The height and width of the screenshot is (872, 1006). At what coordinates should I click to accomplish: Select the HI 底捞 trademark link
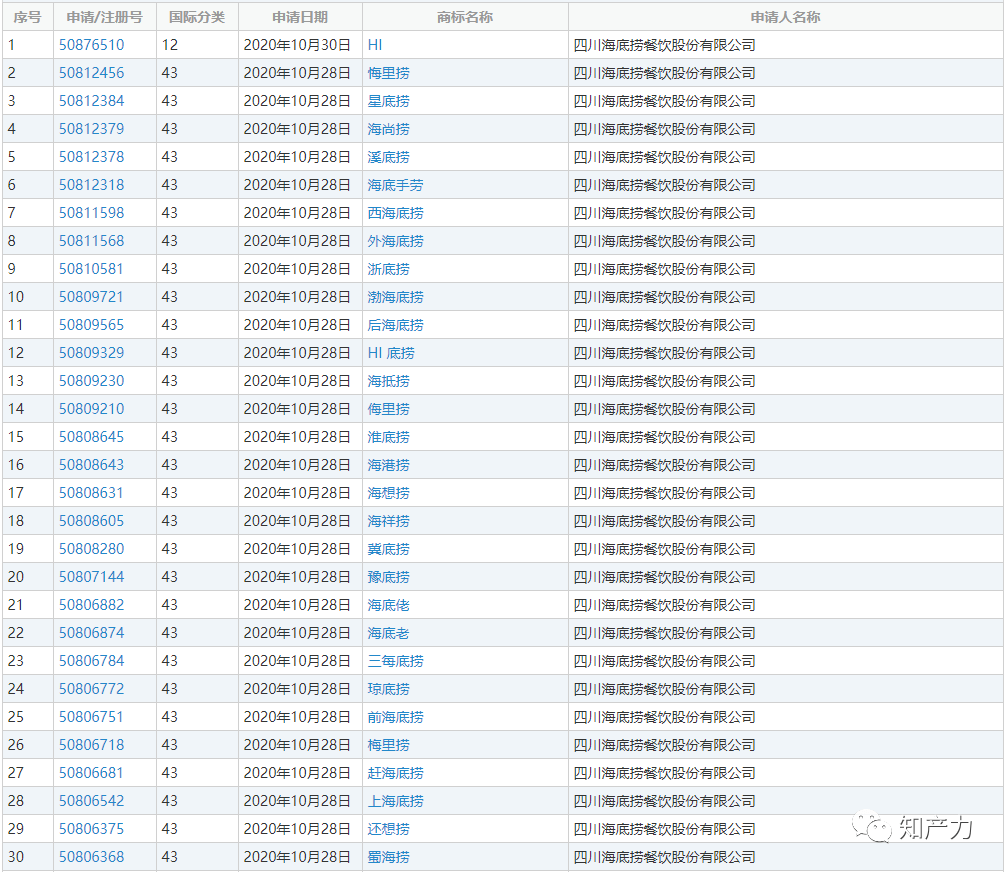[x=391, y=353]
